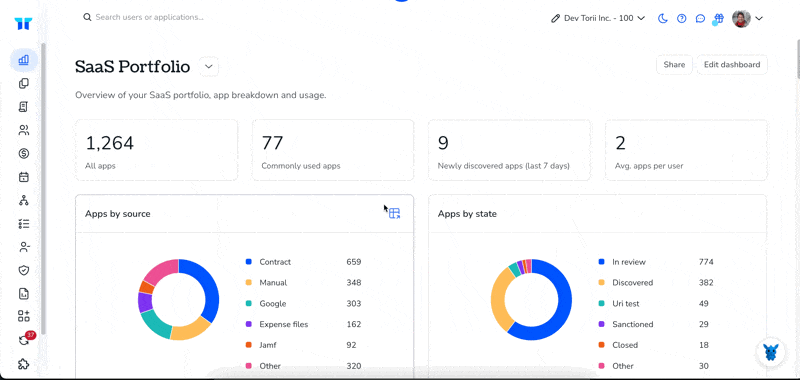Image resolution: width=800 pixels, height=380 pixels.
Task: Click the table export icon in Apps by source
Action: [394, 213]
